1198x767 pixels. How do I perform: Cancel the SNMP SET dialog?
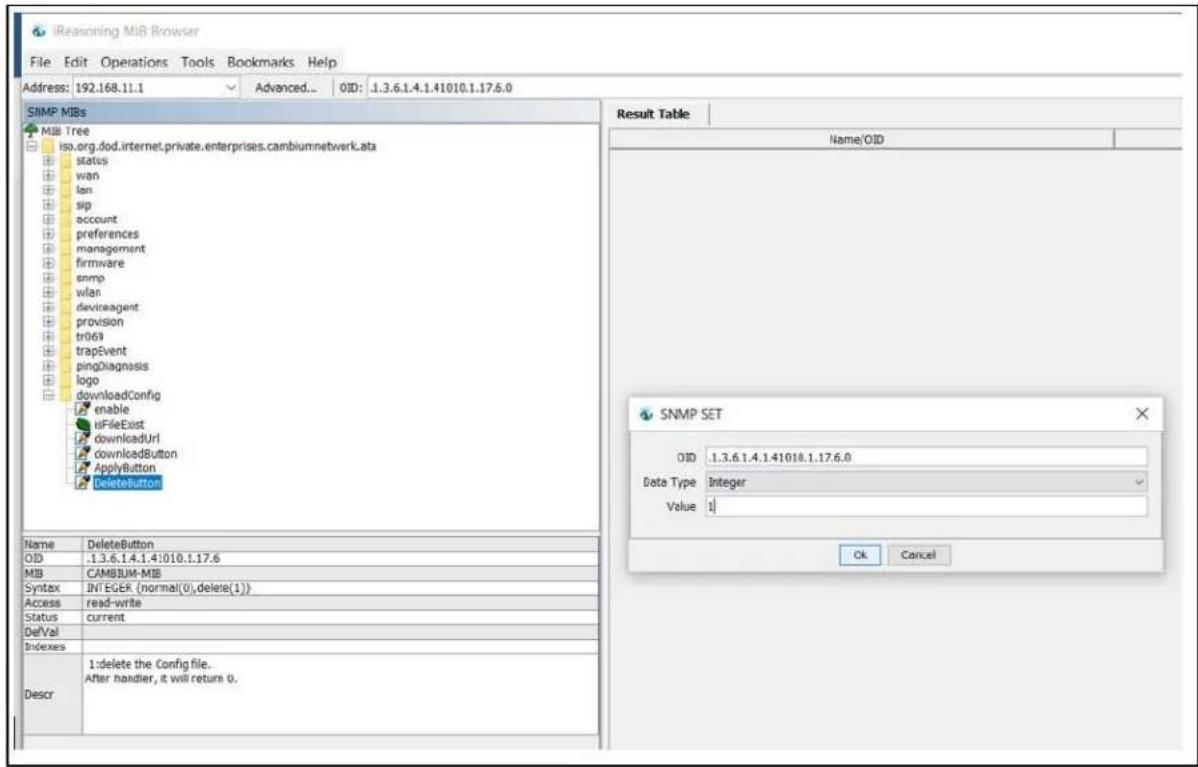[x=918, y=555]
